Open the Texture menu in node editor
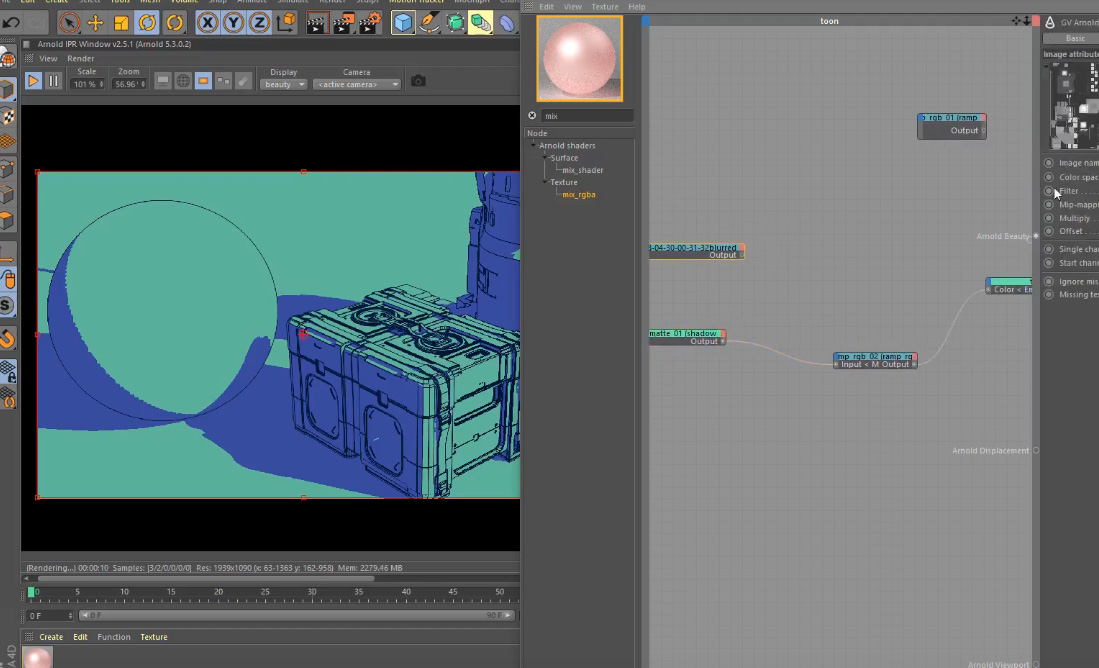Image resolution: width=1099 pixels, height=668 pixels. click(604, 7)
